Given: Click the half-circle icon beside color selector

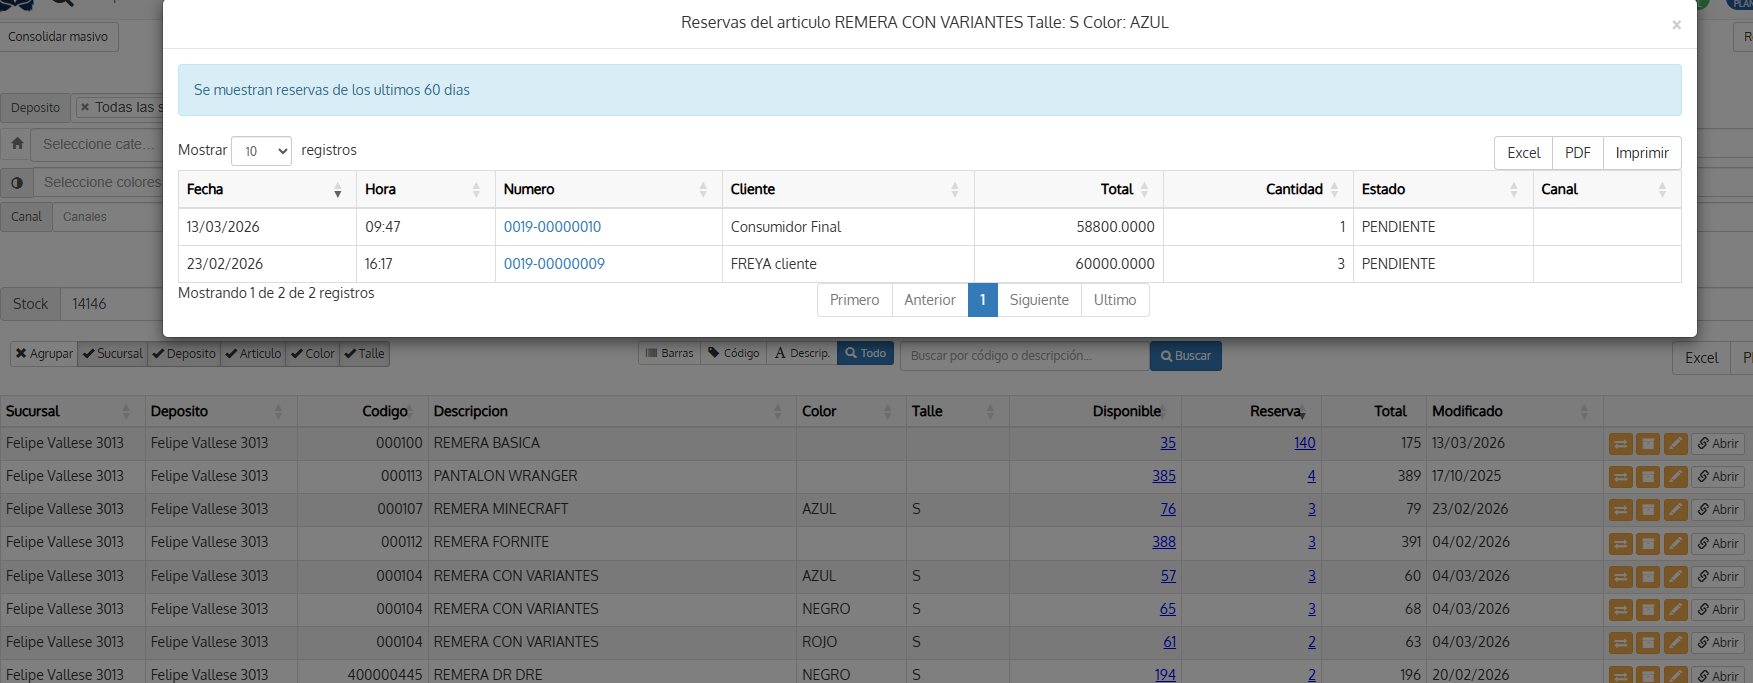Looking at the screenshot, I should click(x=17, y=183).
